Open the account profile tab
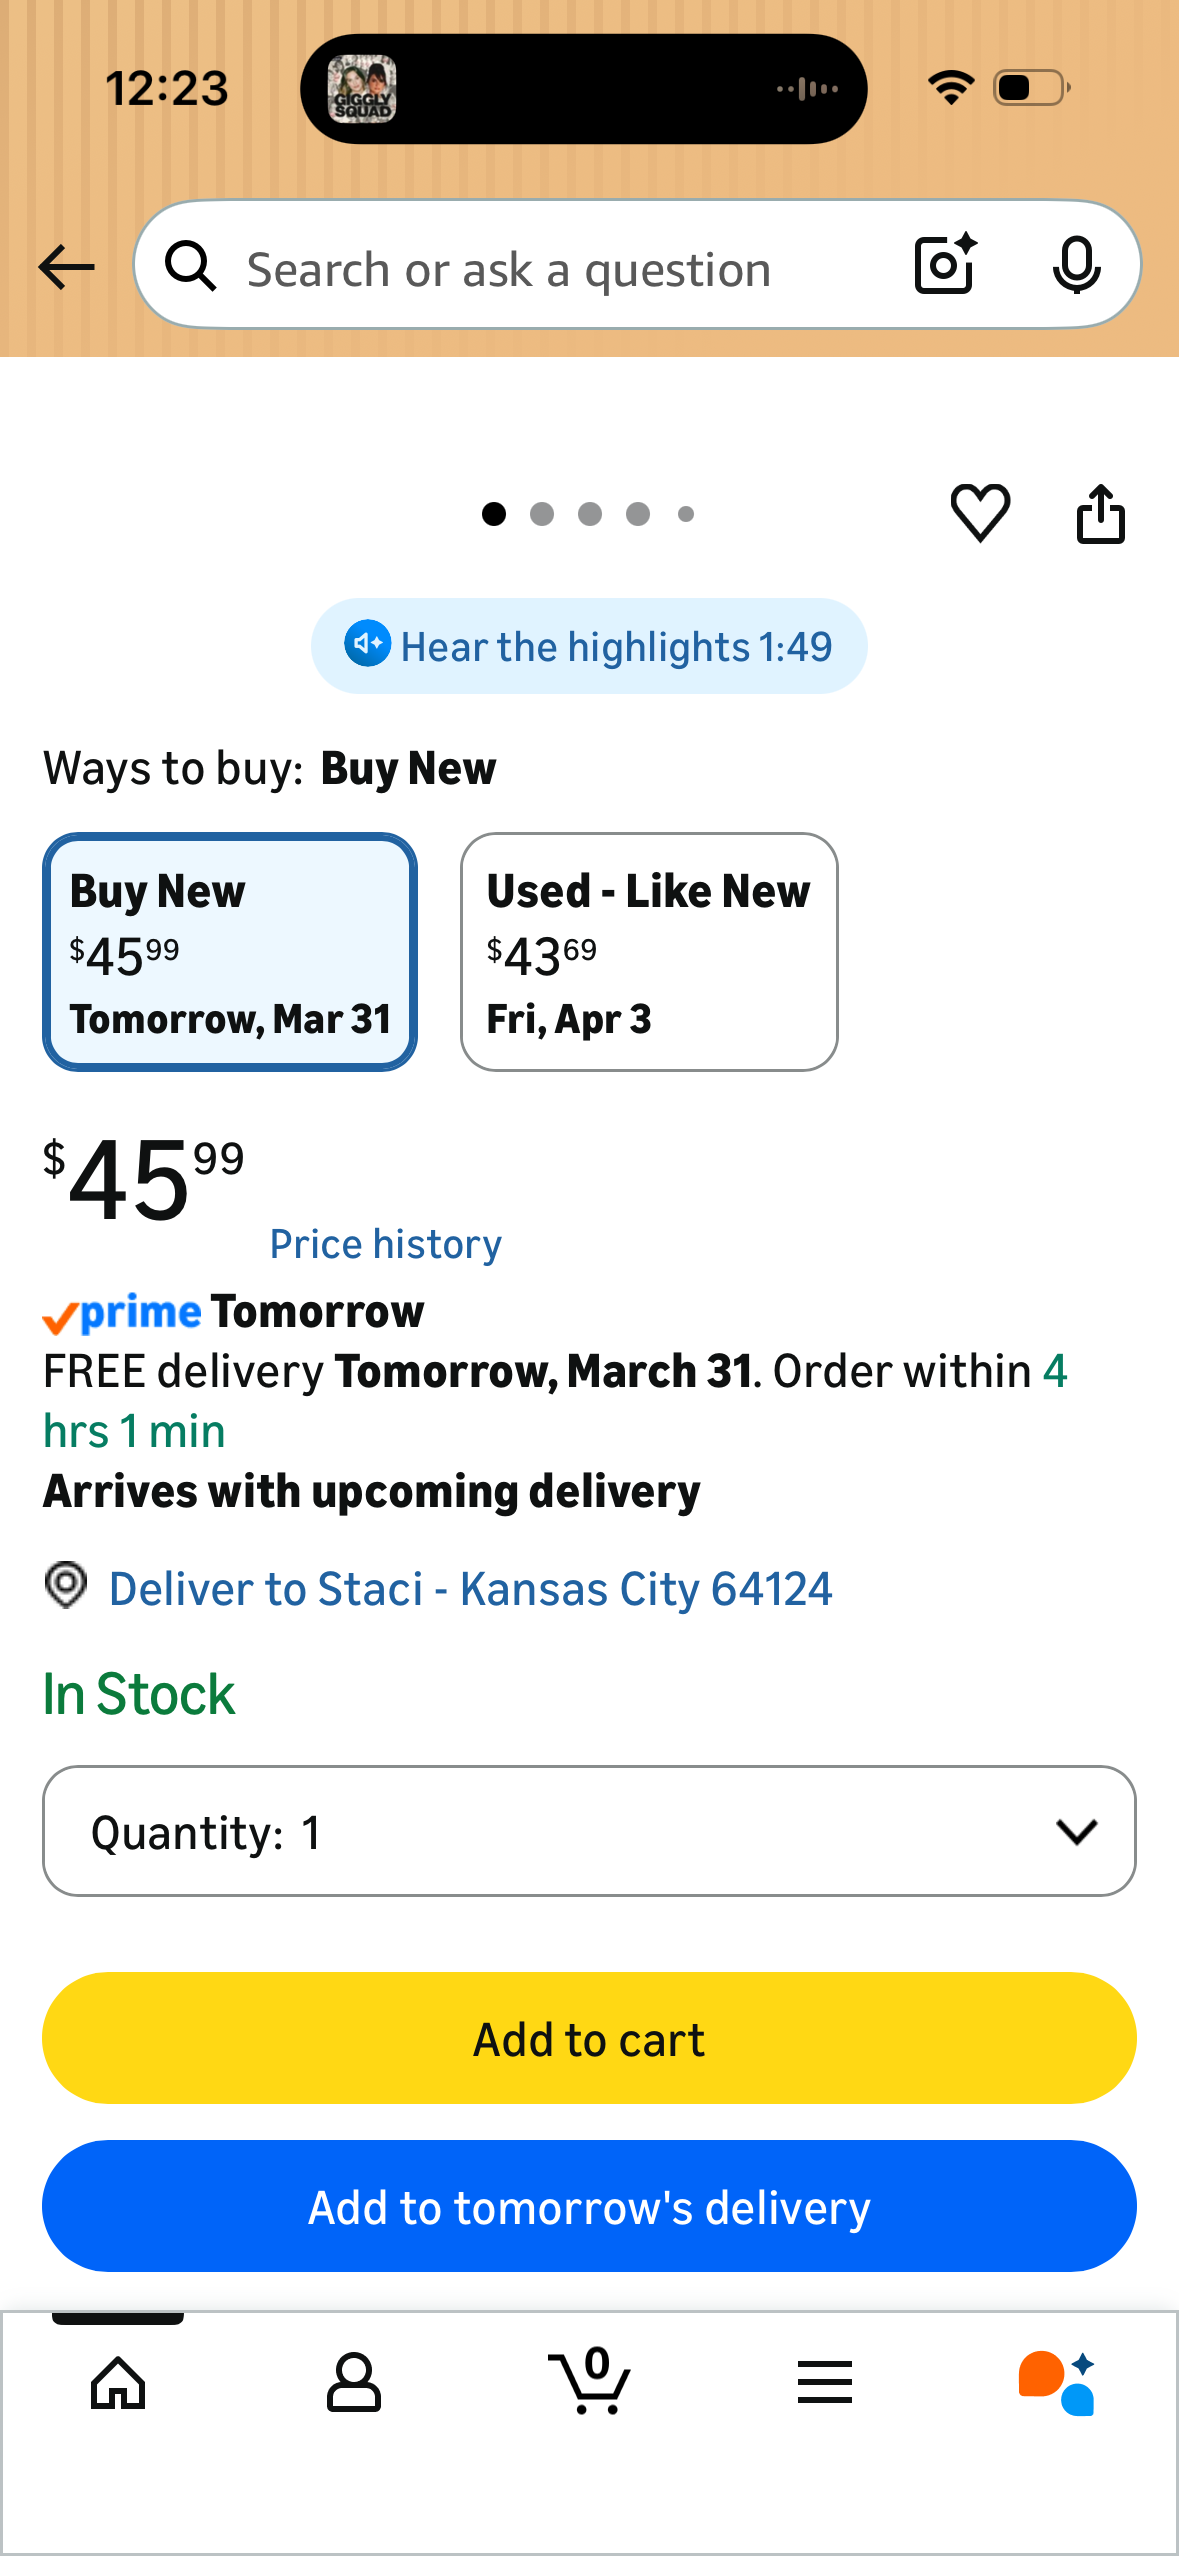The image size is (1179, 2556). tap(354, 2383)
